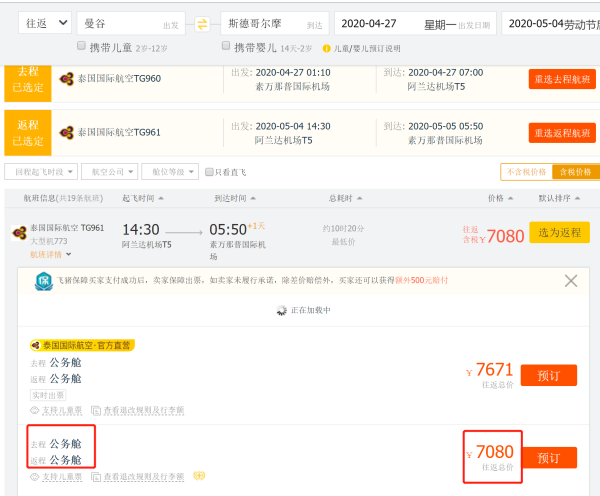Click arrival city field 斯德哥尔摩
This screenshot has width=600, height=496.
pyautogui.click(x=275, y=23)
